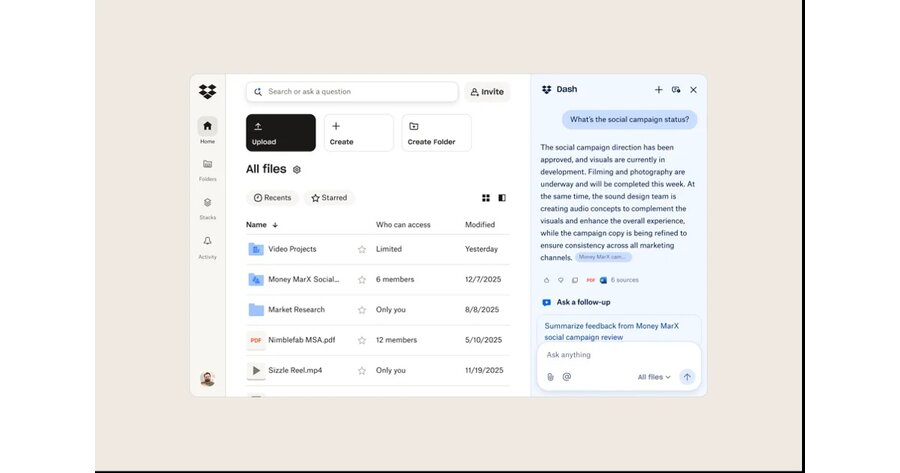
Task: Click the attach file paperclip in Dash
Action: point(550,377)
